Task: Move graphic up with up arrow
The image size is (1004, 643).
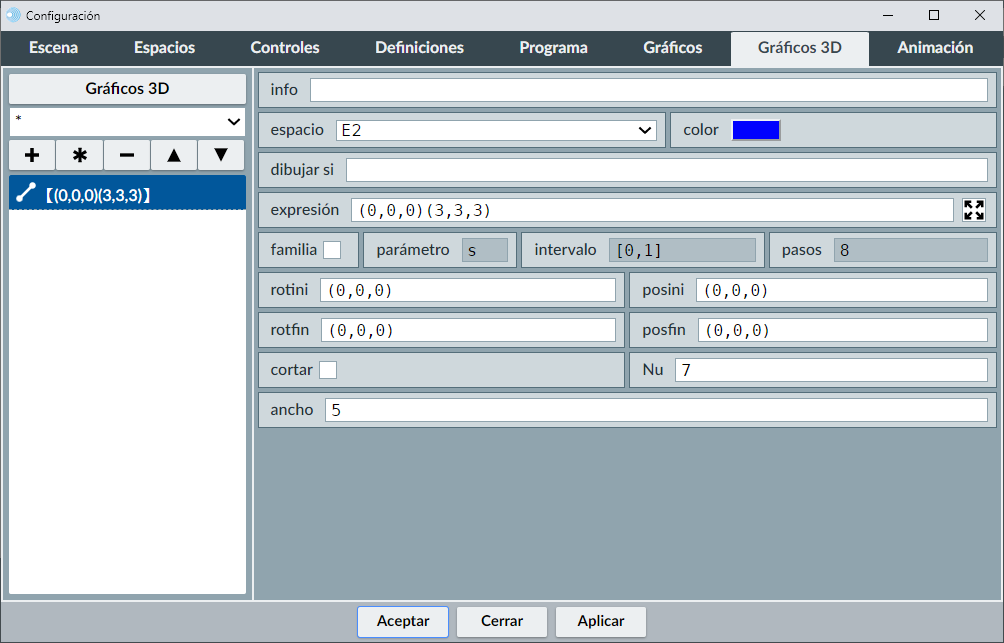Action: click(x=174, y=156)
